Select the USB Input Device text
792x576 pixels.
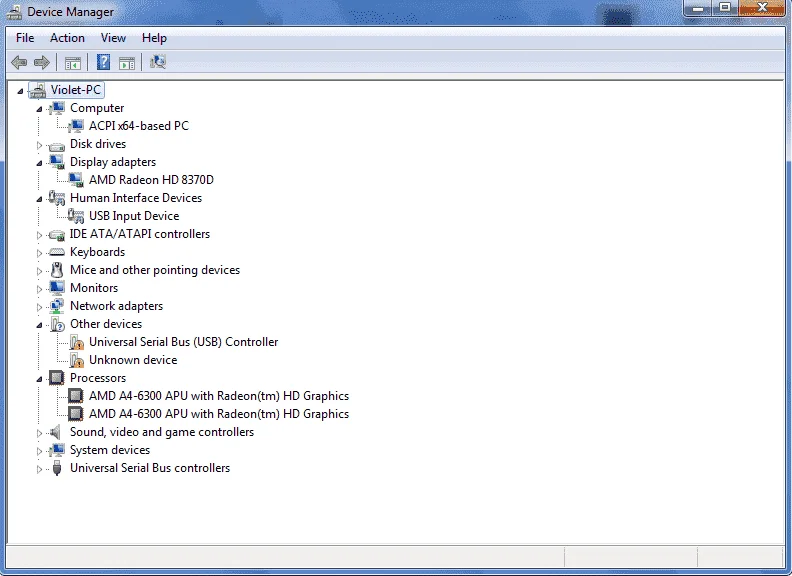(134, 216)
